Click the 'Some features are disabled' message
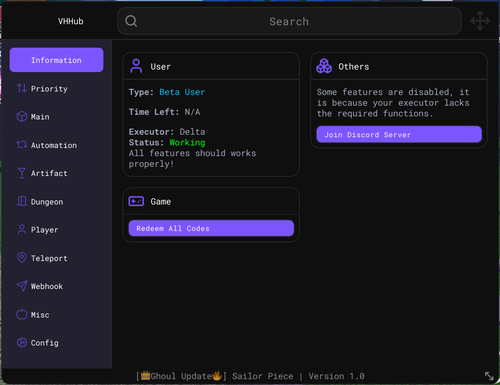This screenshot has height=385, width=500. (393, 103)
